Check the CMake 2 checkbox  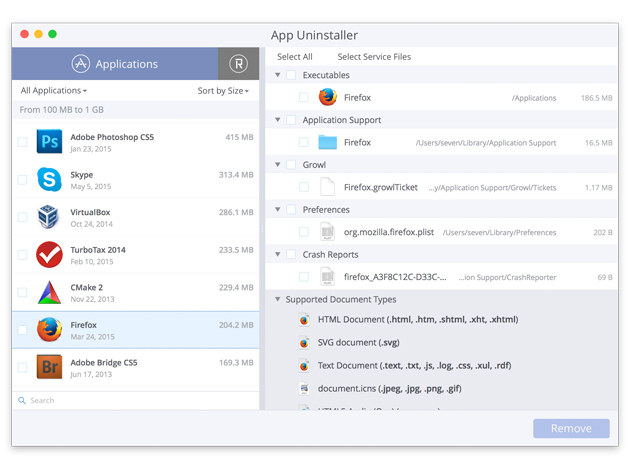[x=22, y=292]
